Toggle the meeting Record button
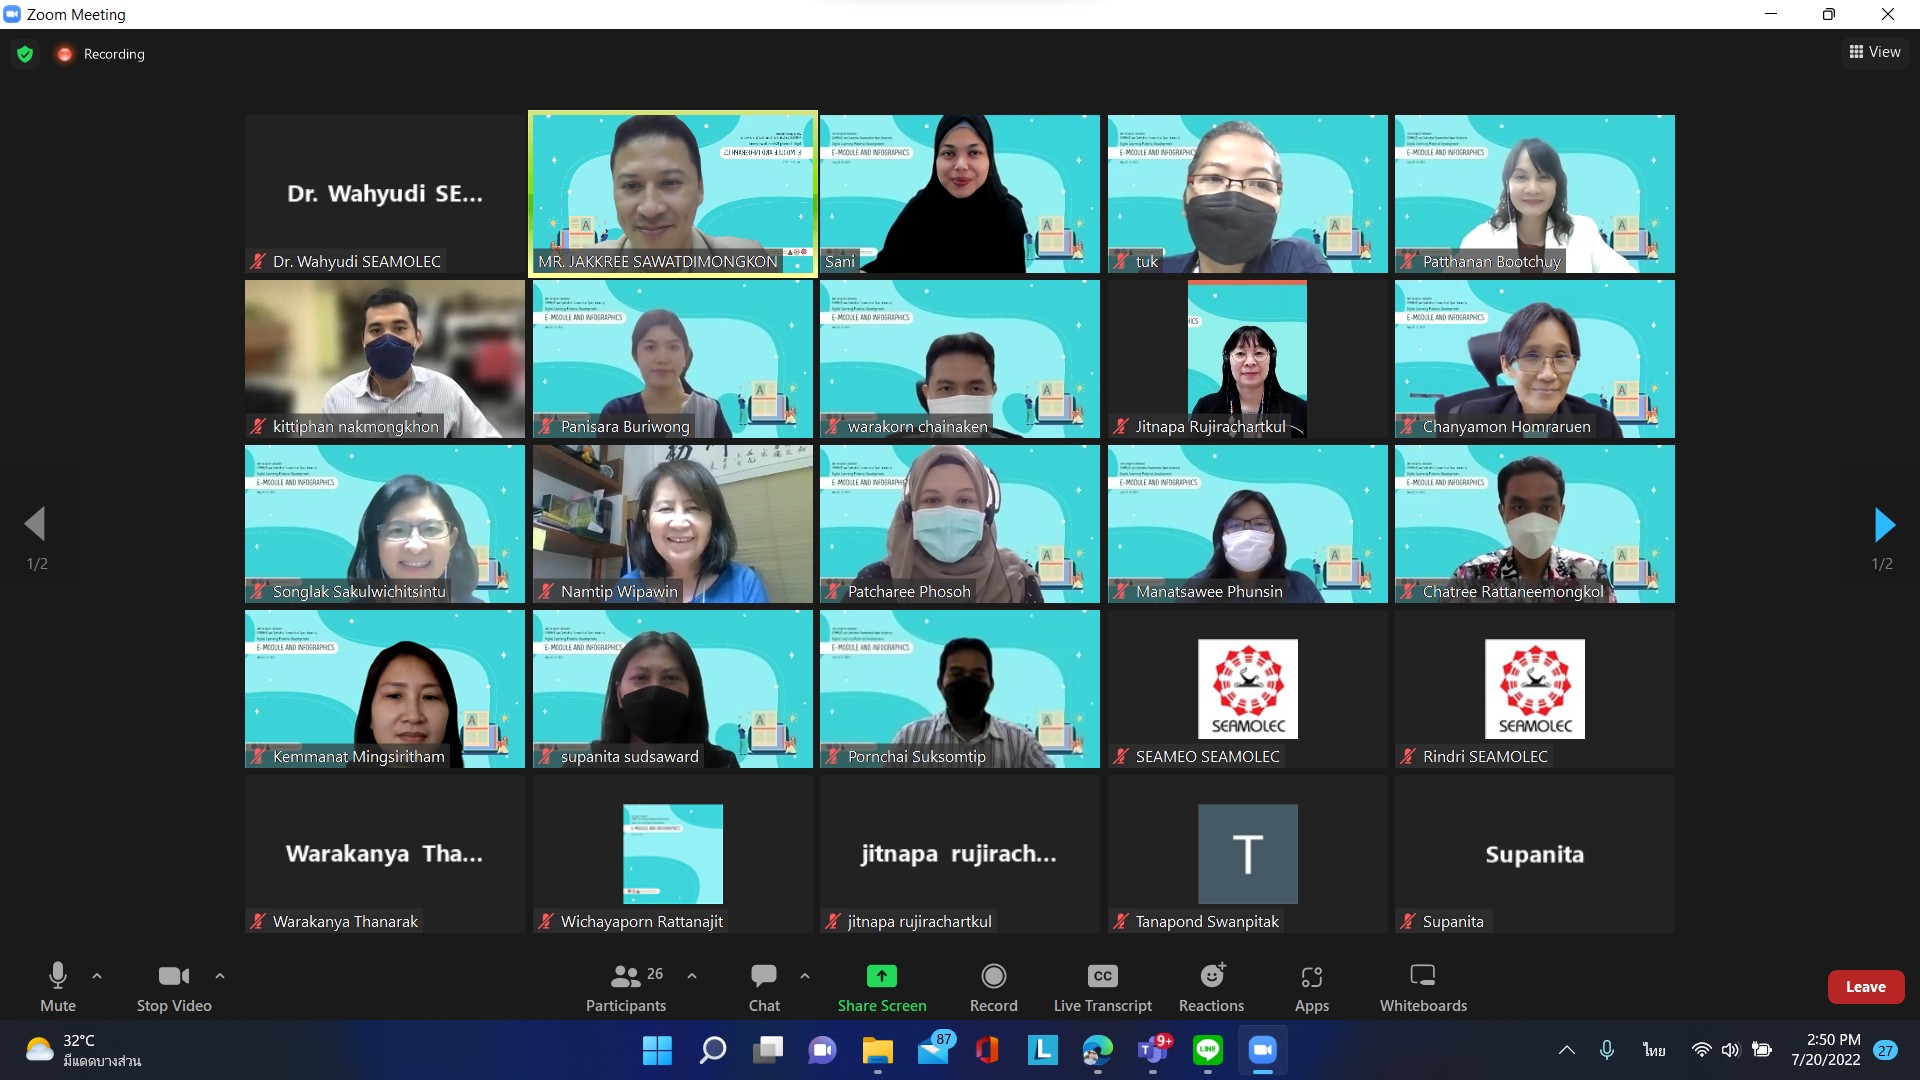The width and height of the screenshot is (1920, 1080). coord(993,986)
